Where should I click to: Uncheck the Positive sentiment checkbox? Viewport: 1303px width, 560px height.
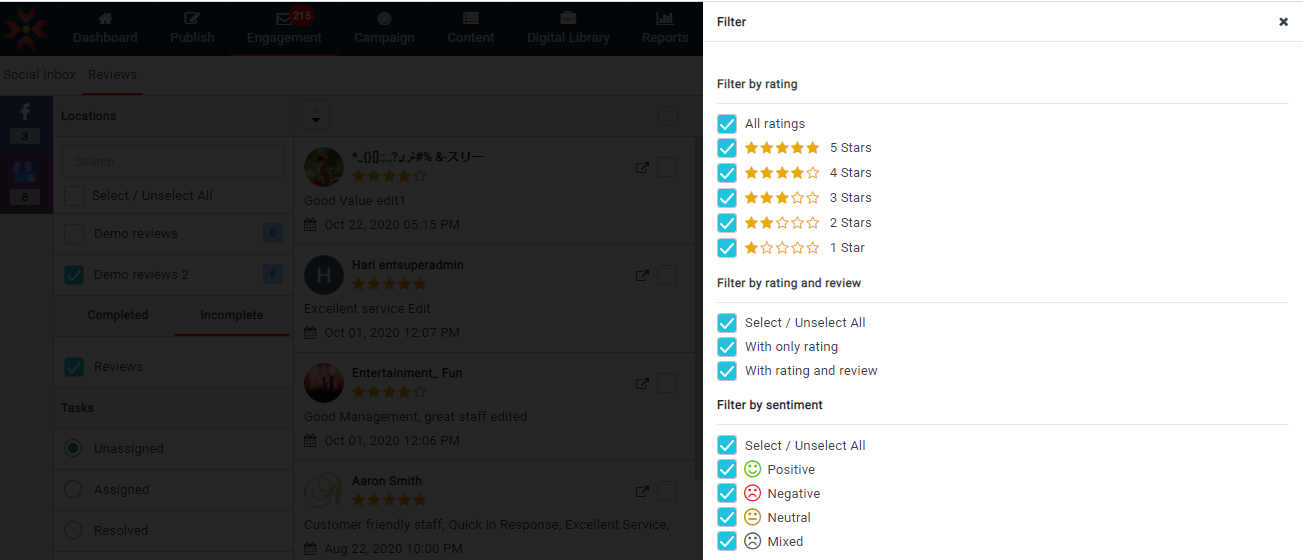pos(727,470)
